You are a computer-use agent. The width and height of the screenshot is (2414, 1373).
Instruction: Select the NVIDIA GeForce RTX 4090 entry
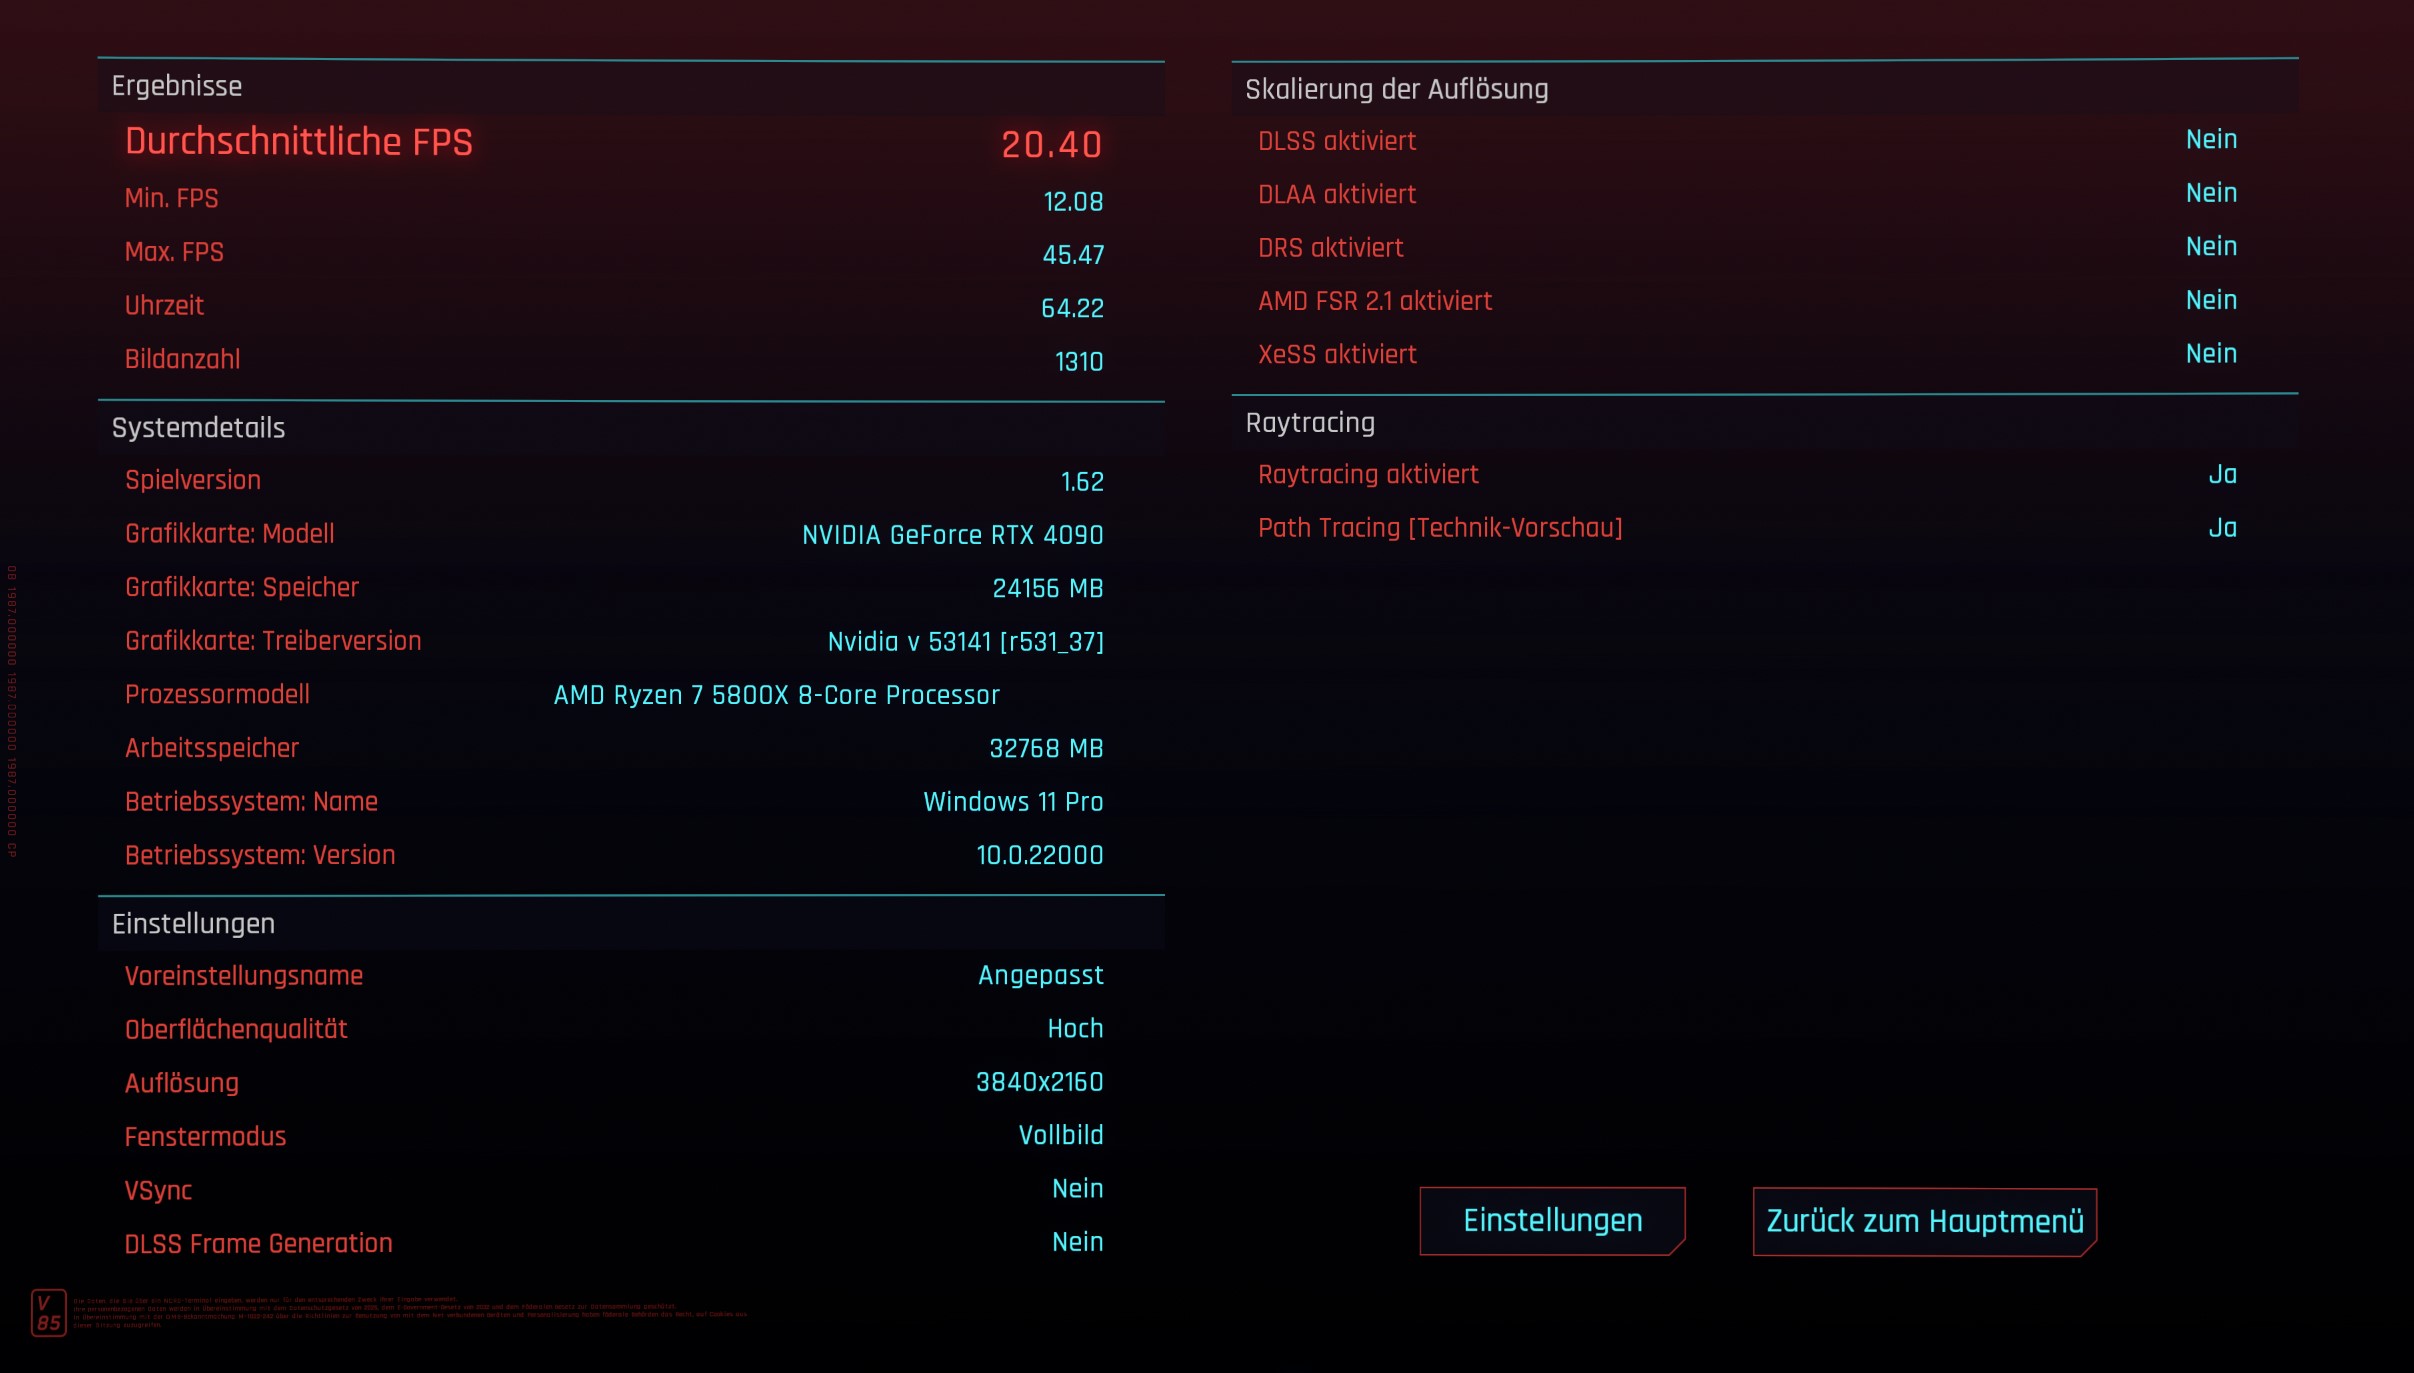pyautogui.click(x=952, y=535)
